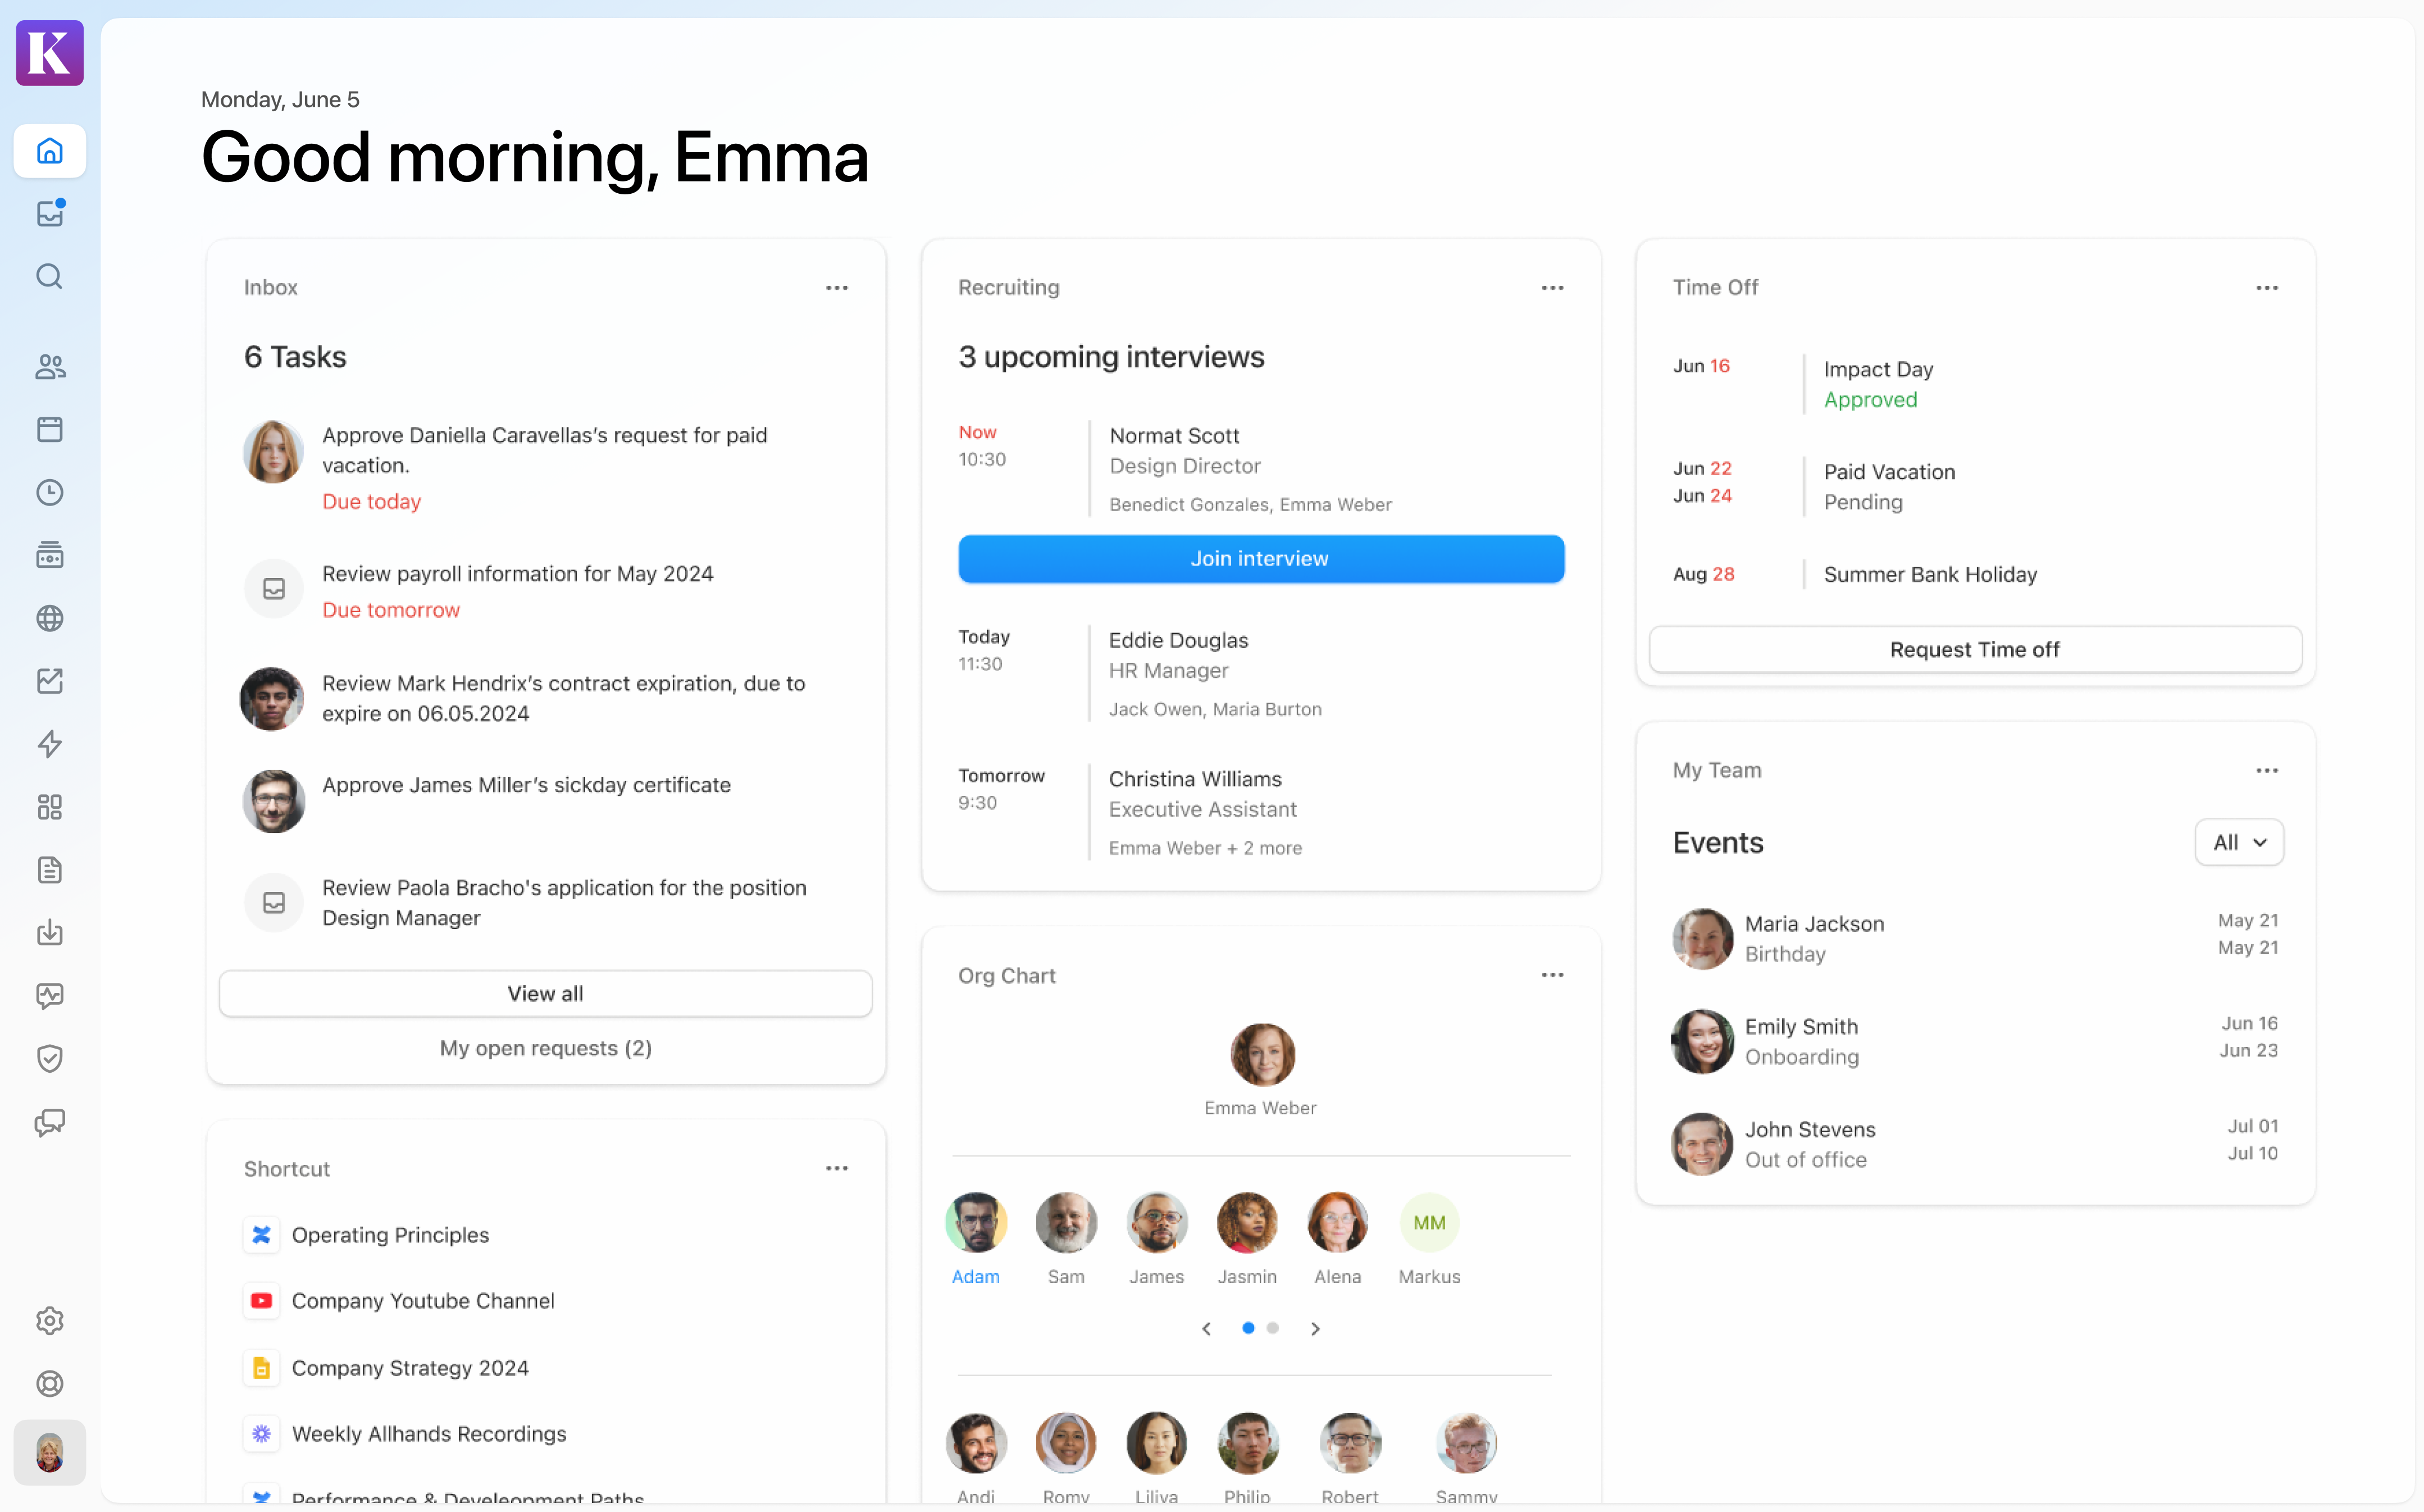This screenshot has height=1512, width=2424.
Task: Open the Events All filter dropdown
Action: [2238, 842]
